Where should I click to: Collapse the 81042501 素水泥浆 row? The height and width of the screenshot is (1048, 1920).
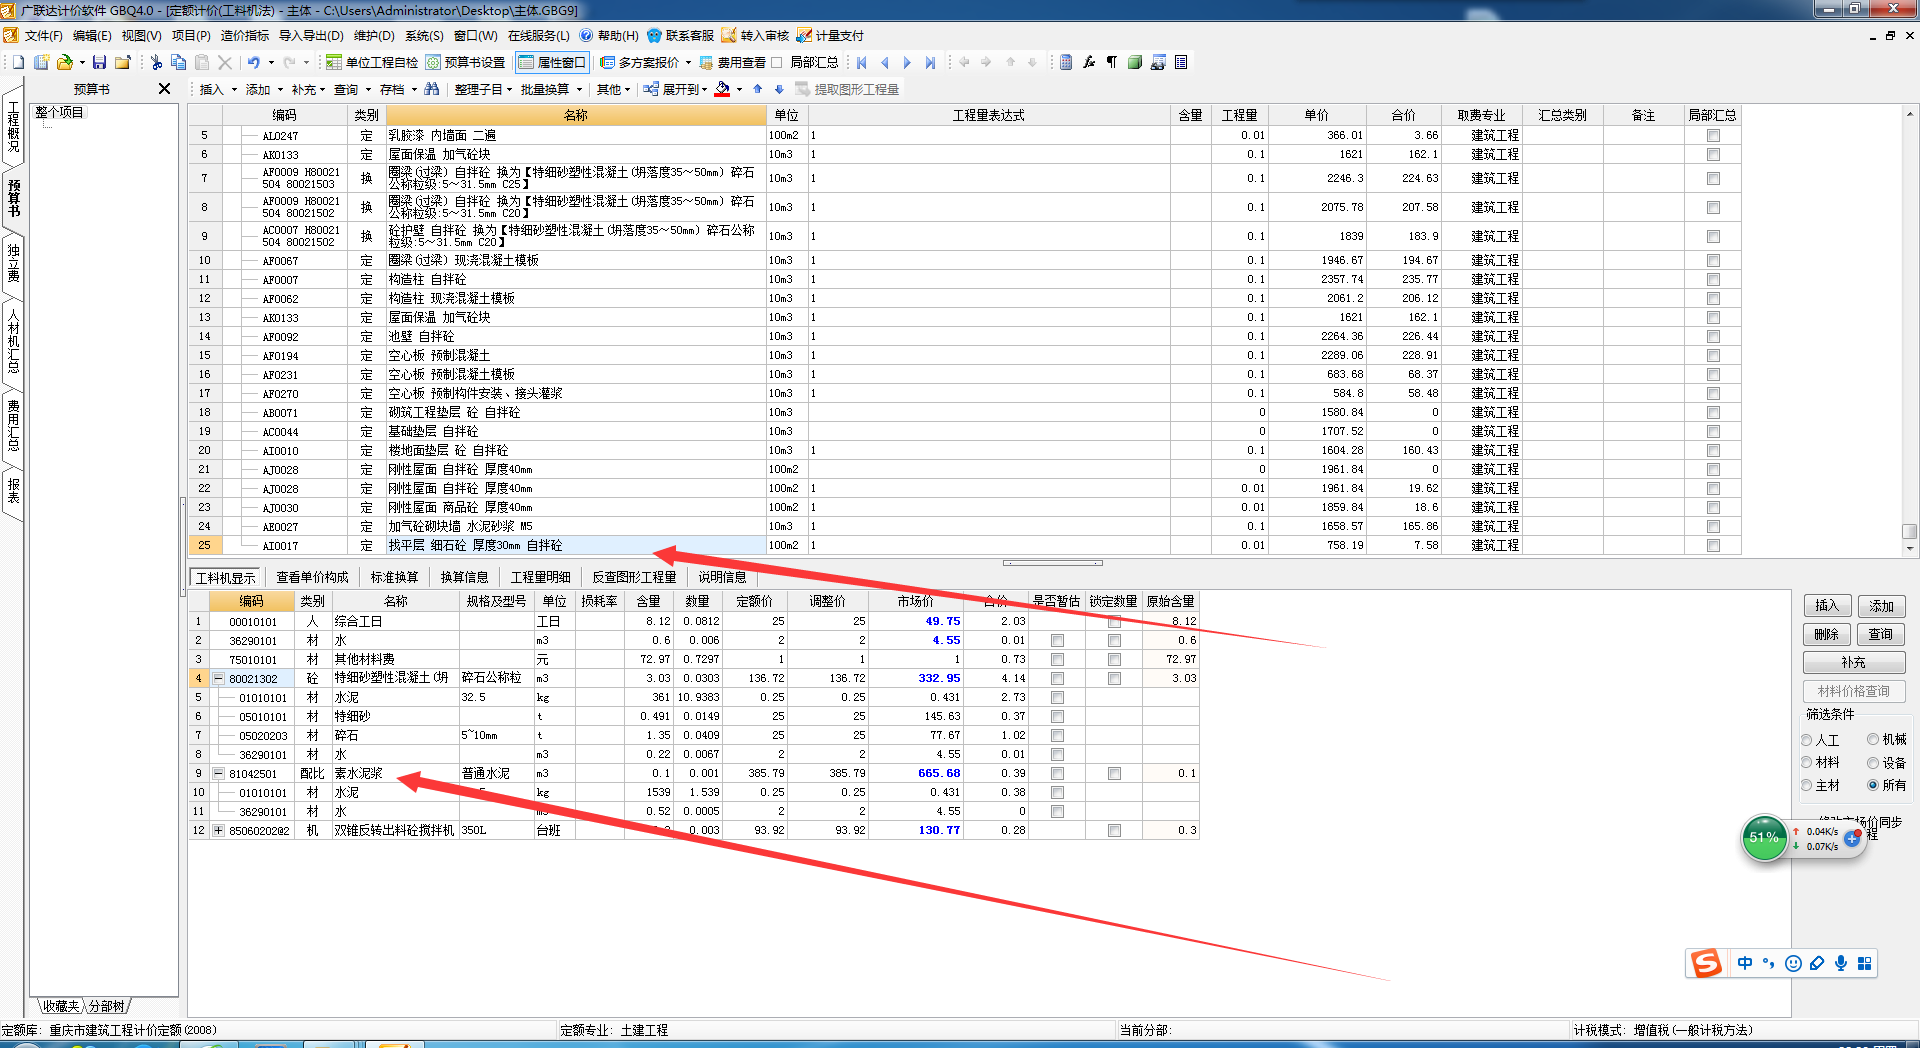pos(218,773)
